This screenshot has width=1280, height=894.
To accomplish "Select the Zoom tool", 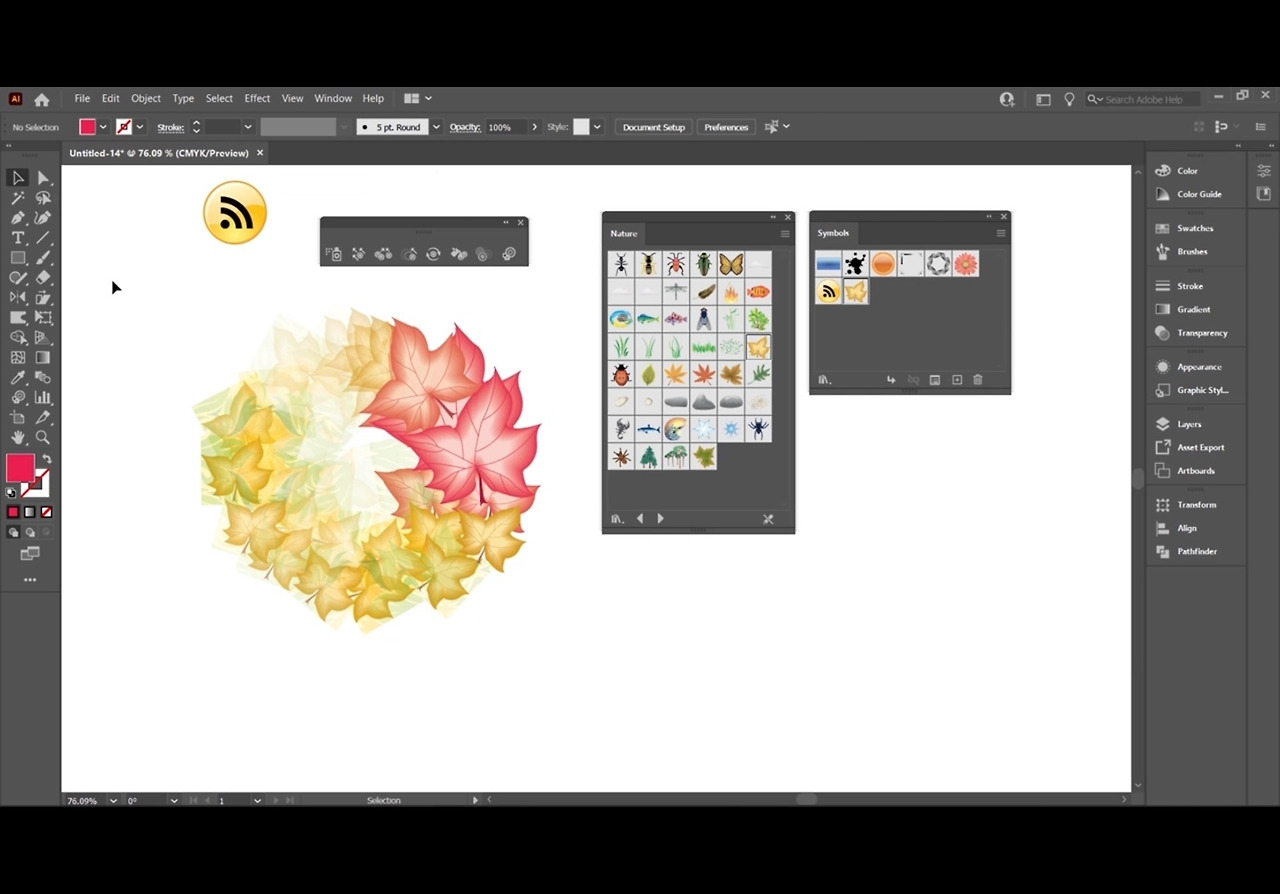I will tap(43, 437).
